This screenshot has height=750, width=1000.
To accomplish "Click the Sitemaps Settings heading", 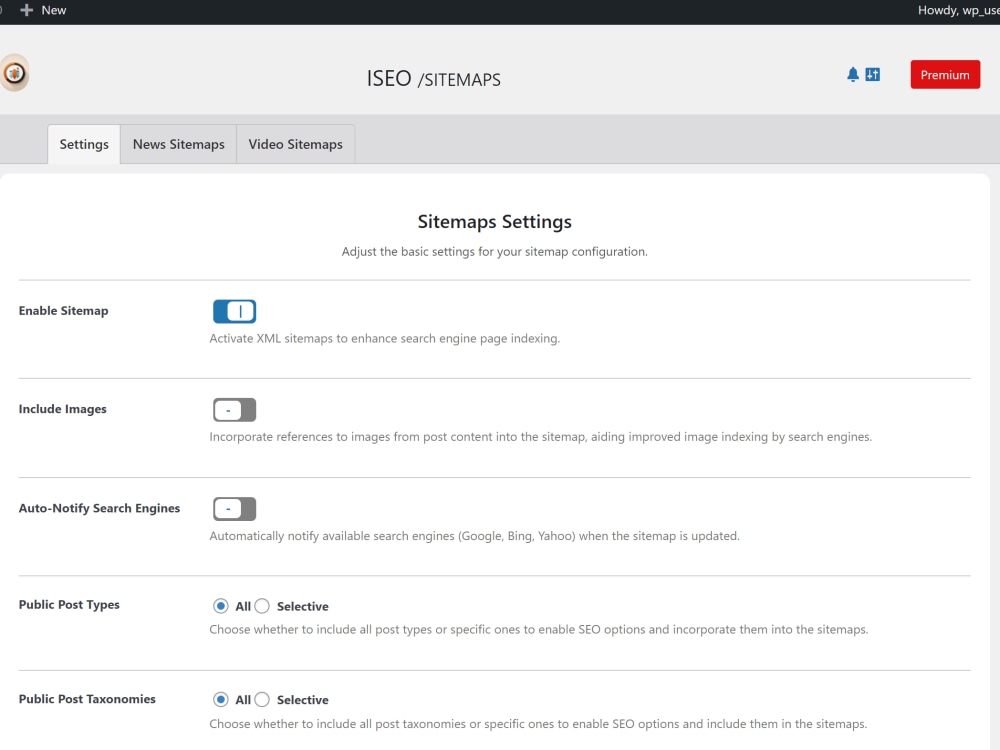I will click(494, 221).
